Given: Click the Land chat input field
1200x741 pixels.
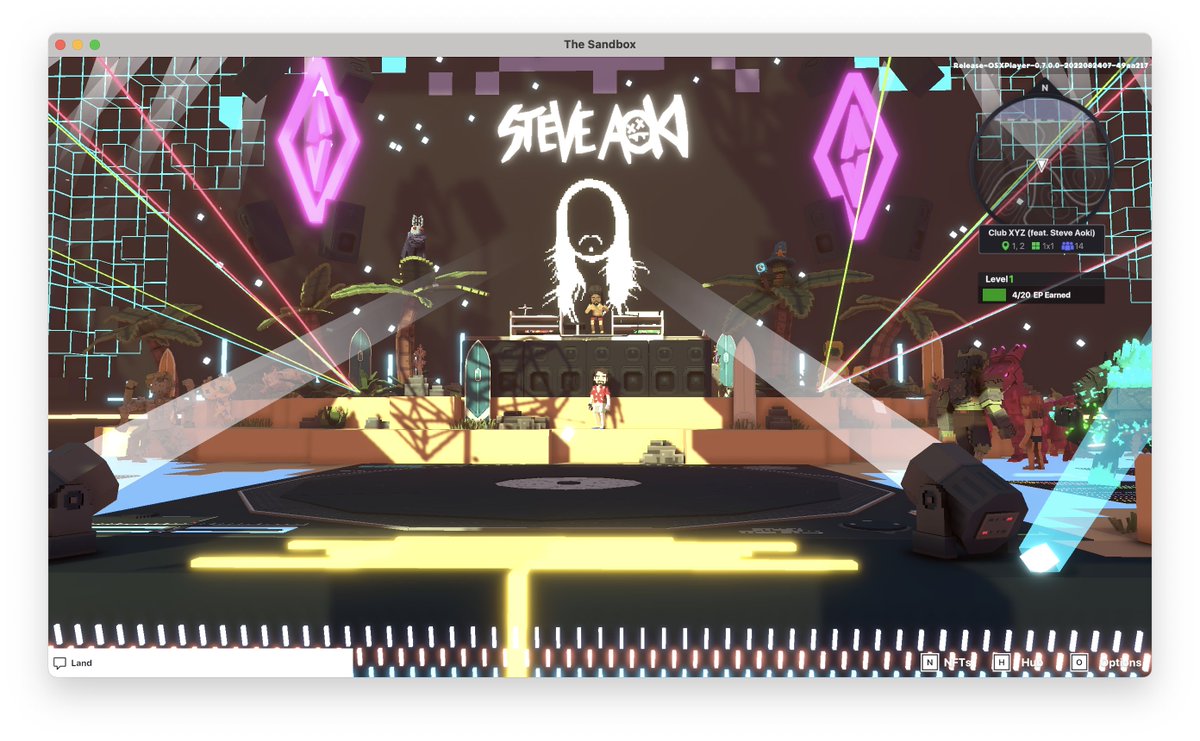Looking at the screenshot, I should click(x=201, y=663).
